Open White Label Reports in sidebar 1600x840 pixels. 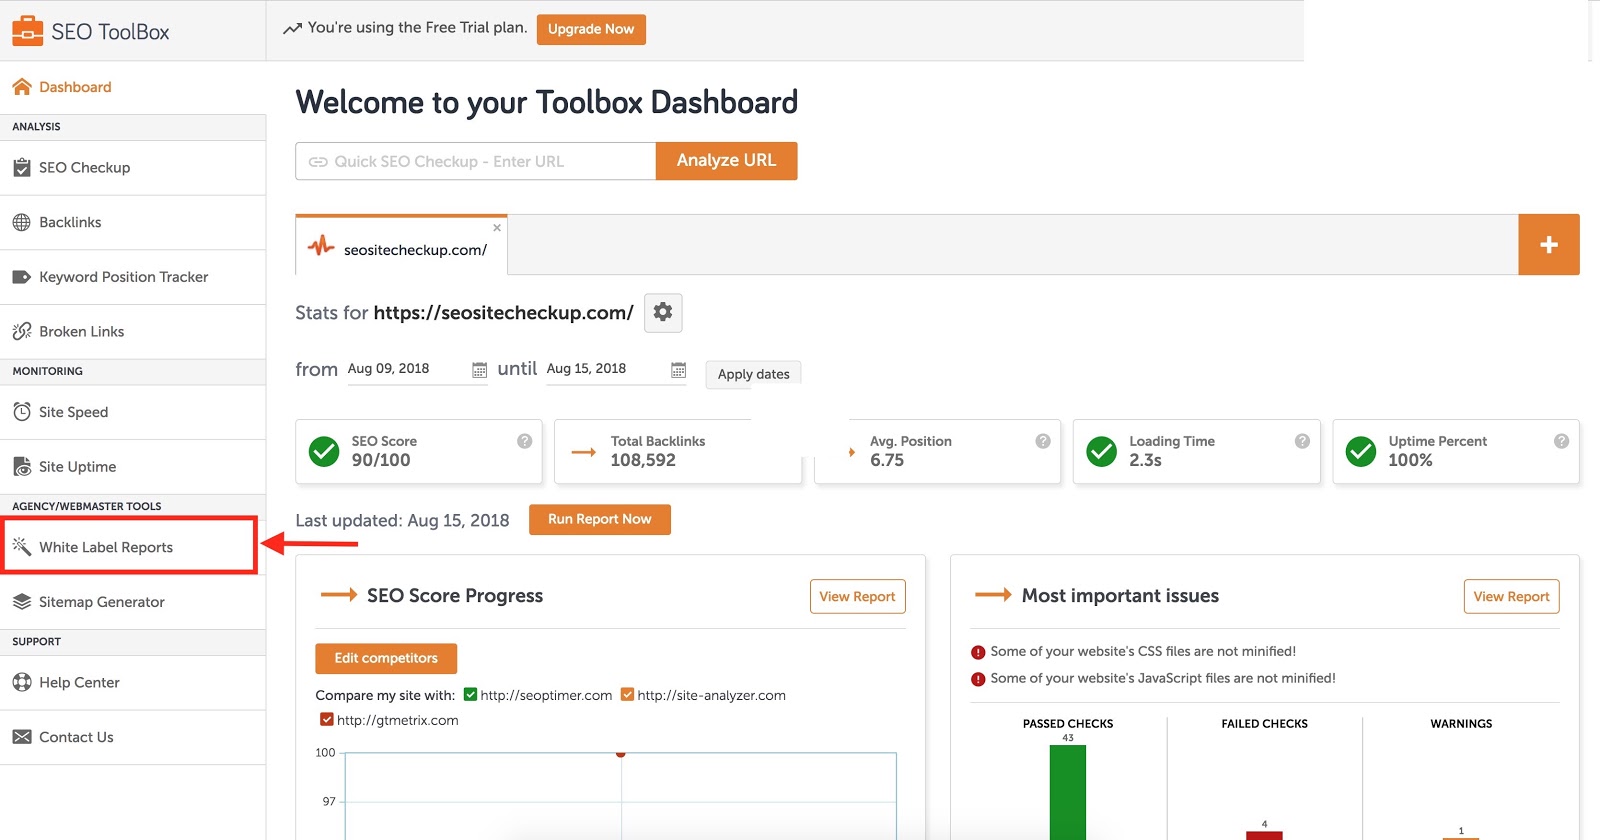(x=106, y=547)
